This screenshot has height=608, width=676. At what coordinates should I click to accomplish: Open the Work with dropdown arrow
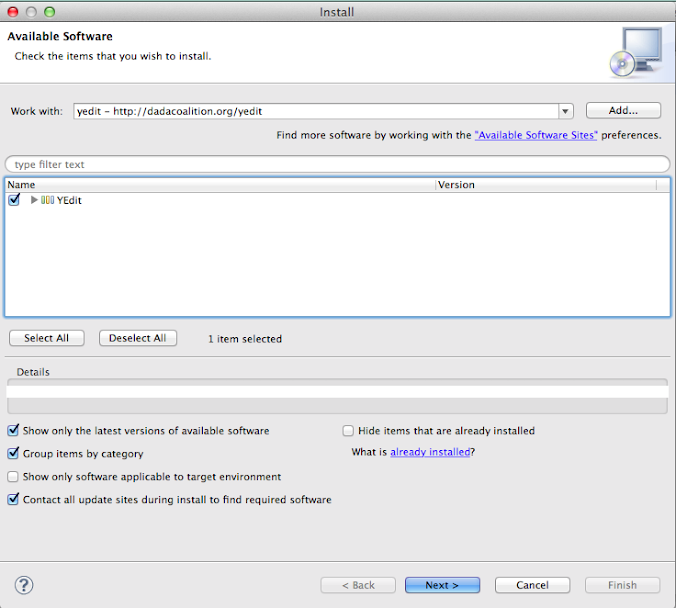coord(565,112)
